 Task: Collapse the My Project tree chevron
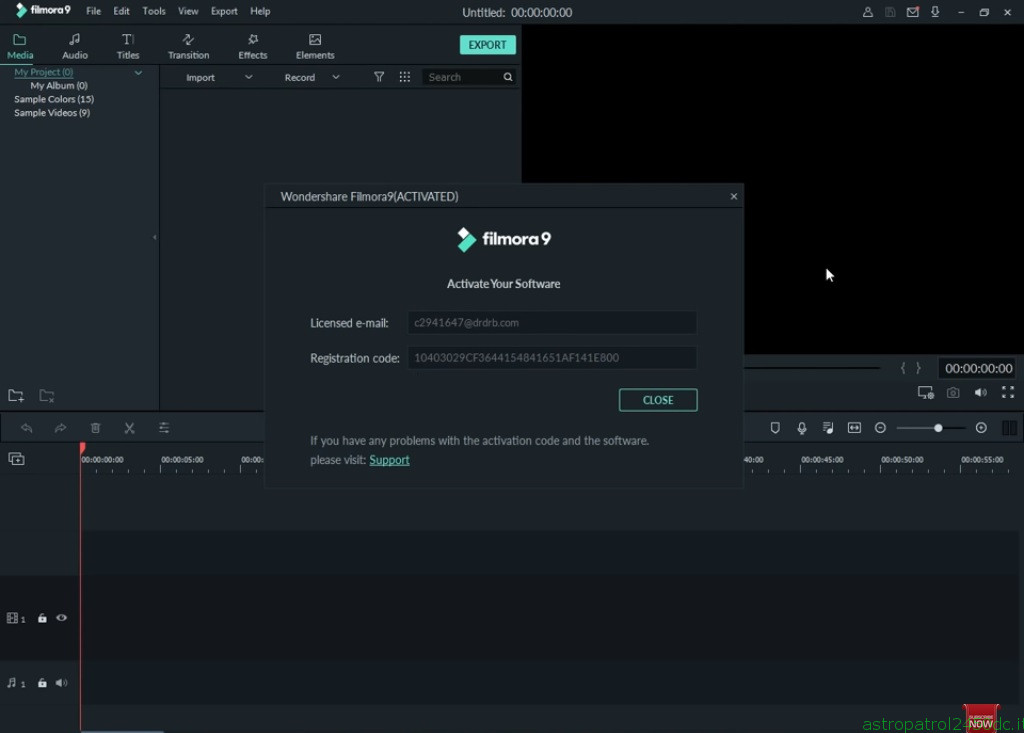[x=138, y=73]
